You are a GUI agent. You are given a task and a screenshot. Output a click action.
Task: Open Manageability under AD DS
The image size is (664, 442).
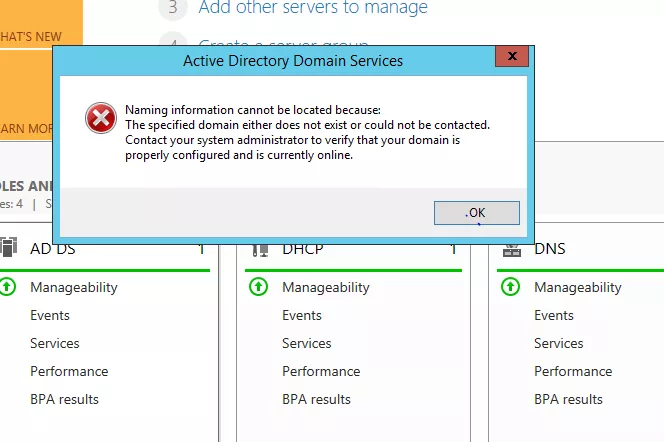tap(74, 287)
